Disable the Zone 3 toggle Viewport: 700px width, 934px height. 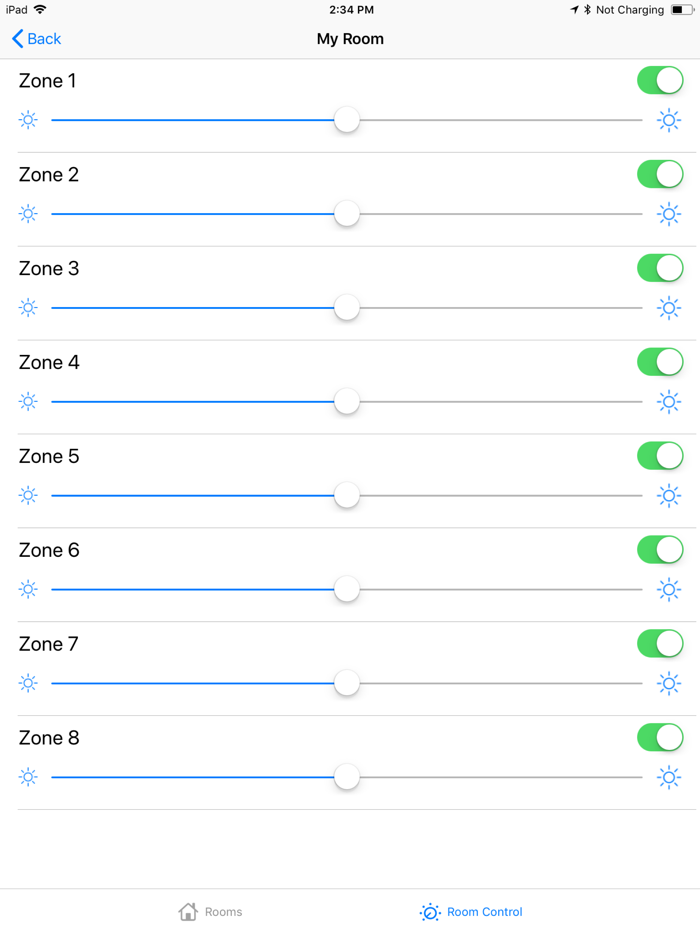point(660,268)
